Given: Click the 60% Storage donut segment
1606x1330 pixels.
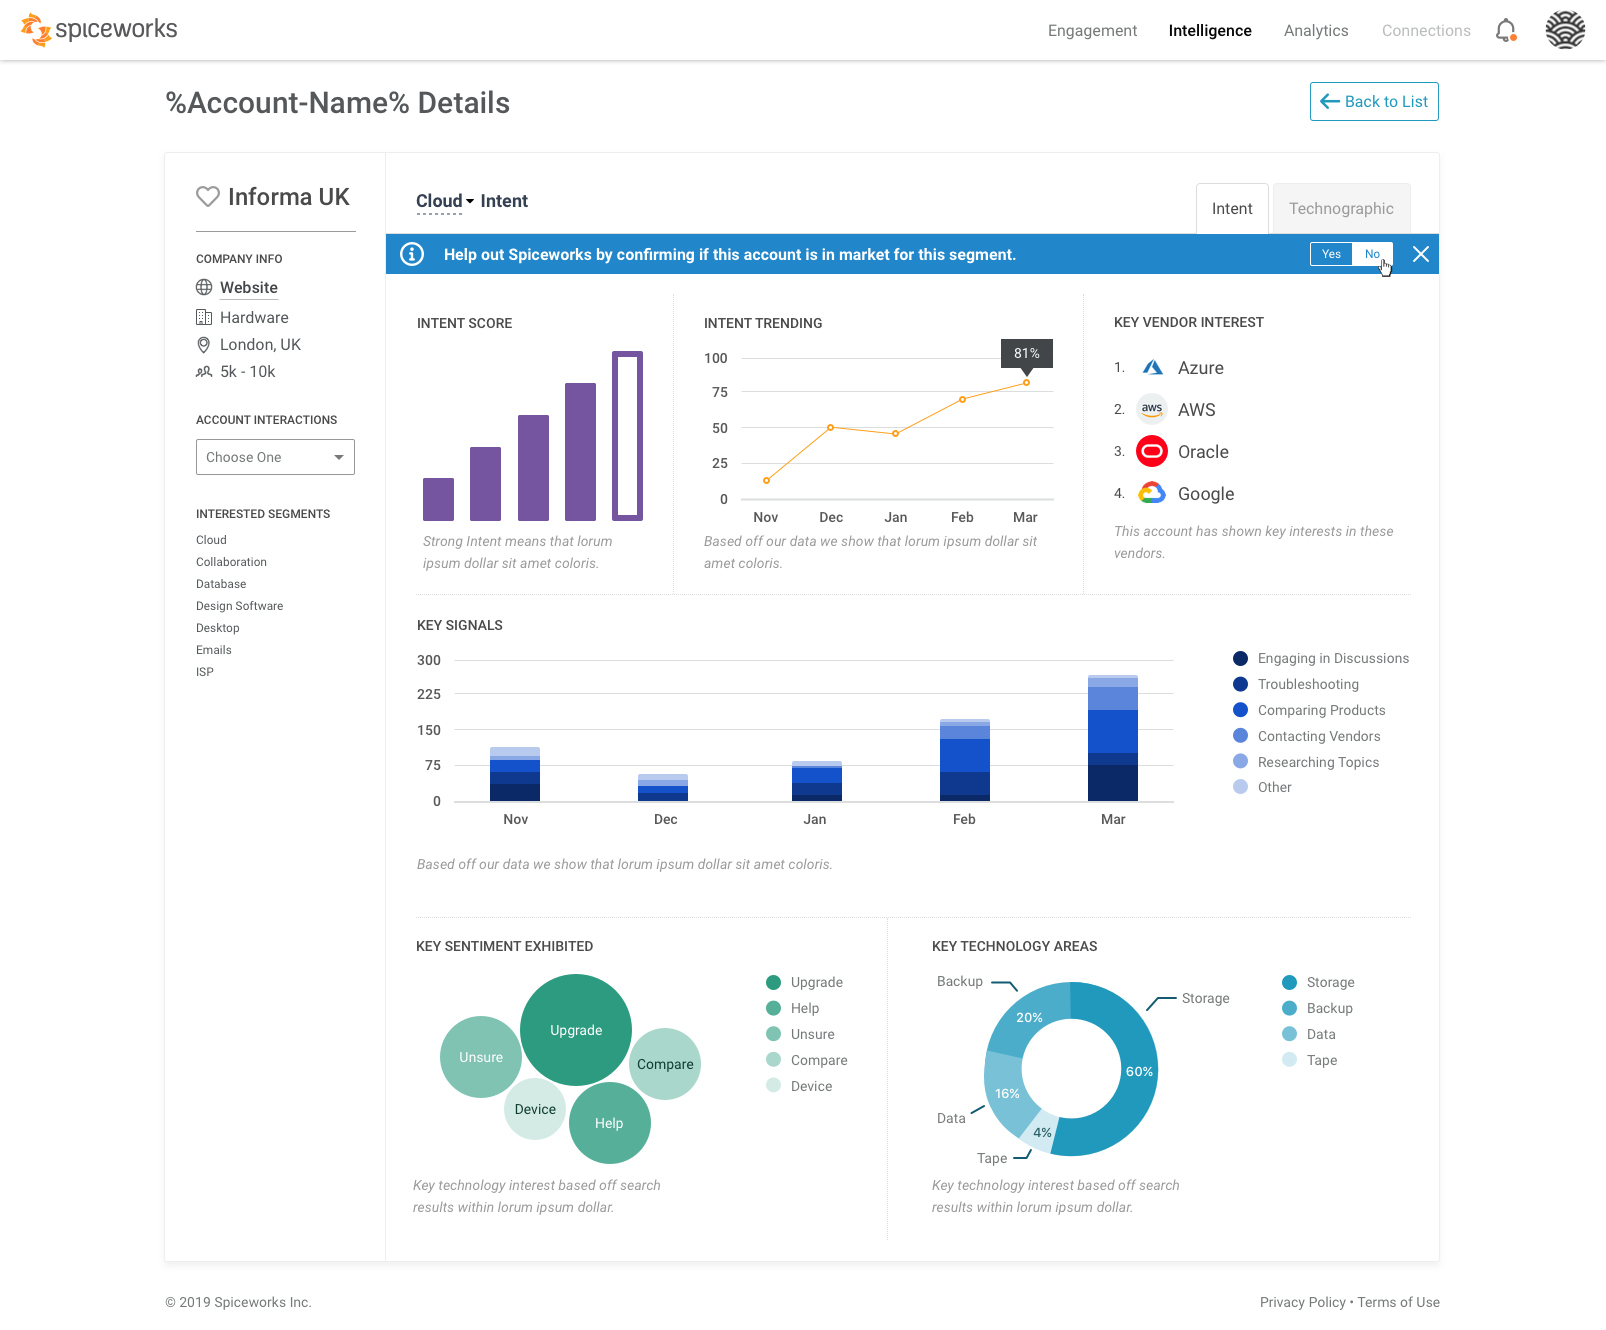Looking at the screenshot, I should [1138, 1071].
